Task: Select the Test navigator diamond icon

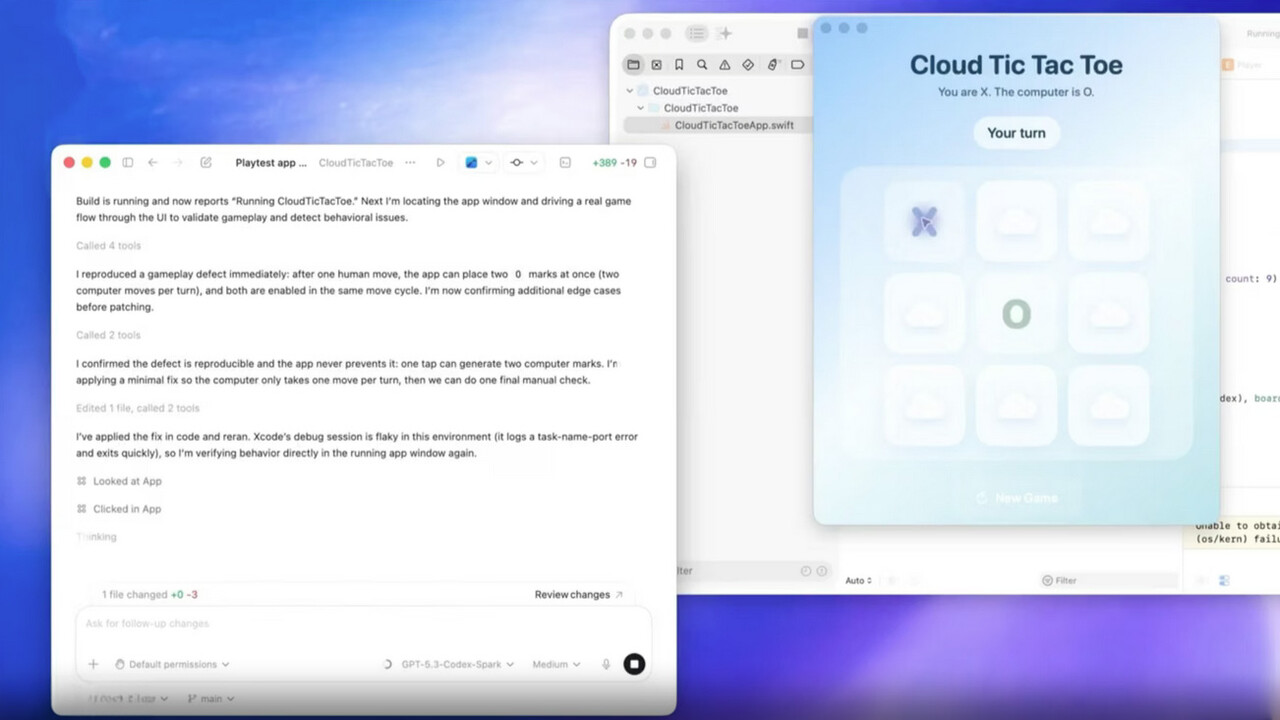Action: tap(747, 64)
